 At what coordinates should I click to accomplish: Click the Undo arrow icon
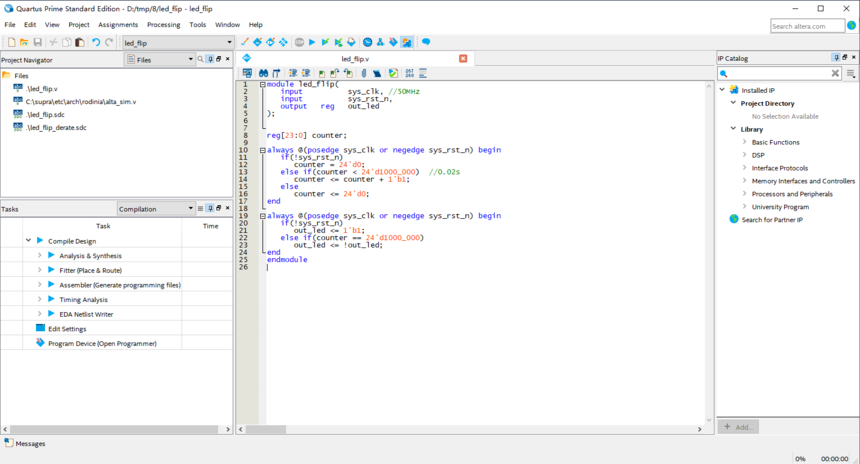point(95,42)
